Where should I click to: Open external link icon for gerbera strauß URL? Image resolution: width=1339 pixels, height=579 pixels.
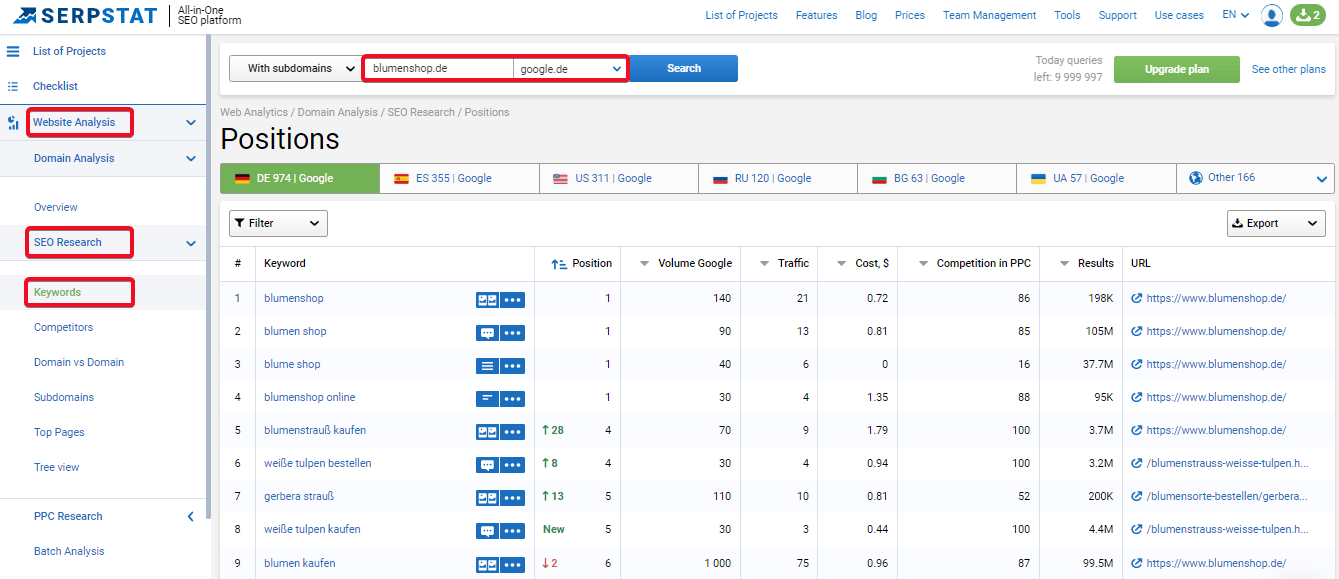(1137, 496)
